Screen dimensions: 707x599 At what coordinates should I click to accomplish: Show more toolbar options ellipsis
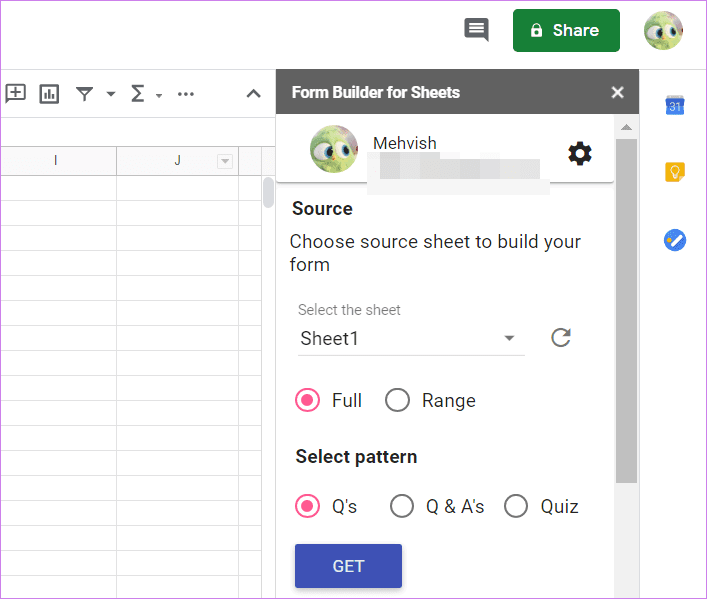coord(186,94)
